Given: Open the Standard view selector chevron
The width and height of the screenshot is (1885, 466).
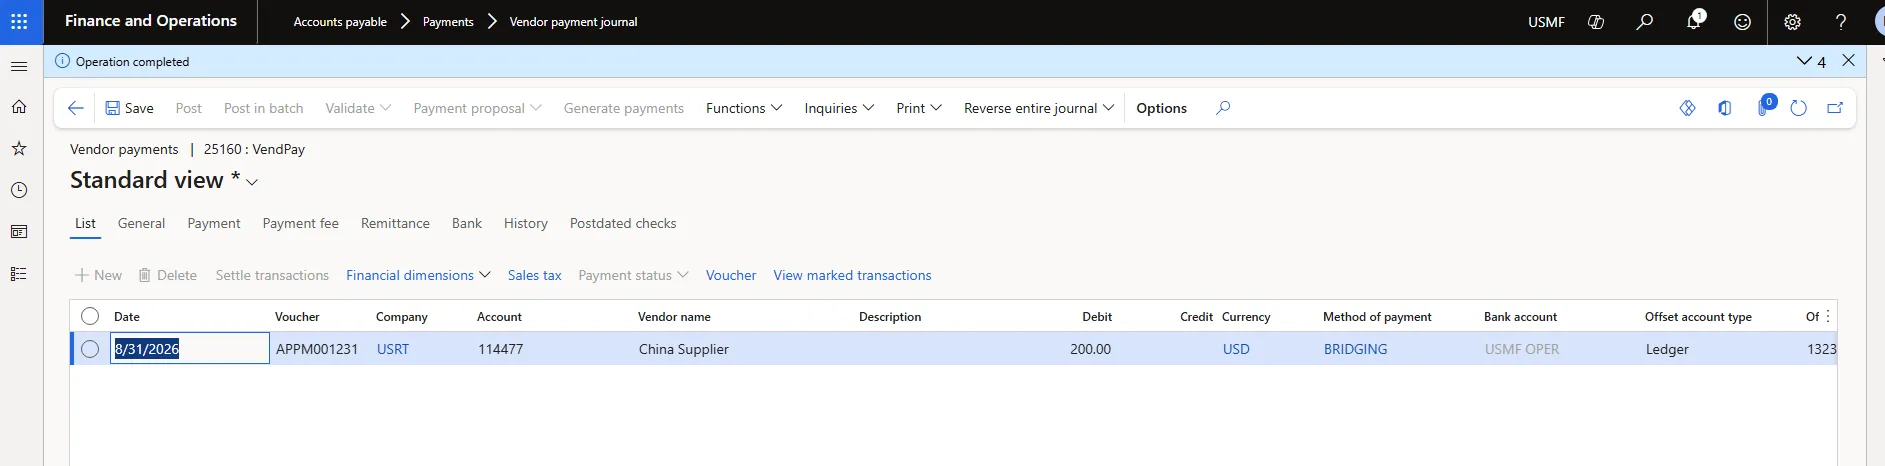Looking at the screenshot, I should coord(252,182).
